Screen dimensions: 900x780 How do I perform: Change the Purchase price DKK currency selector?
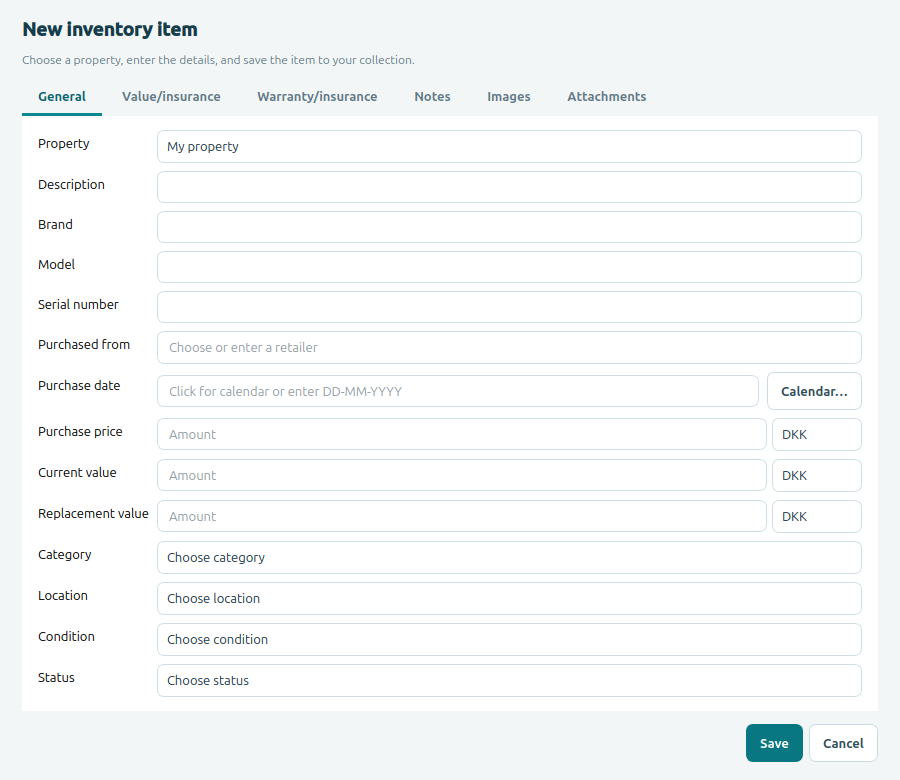pos(817,434)
